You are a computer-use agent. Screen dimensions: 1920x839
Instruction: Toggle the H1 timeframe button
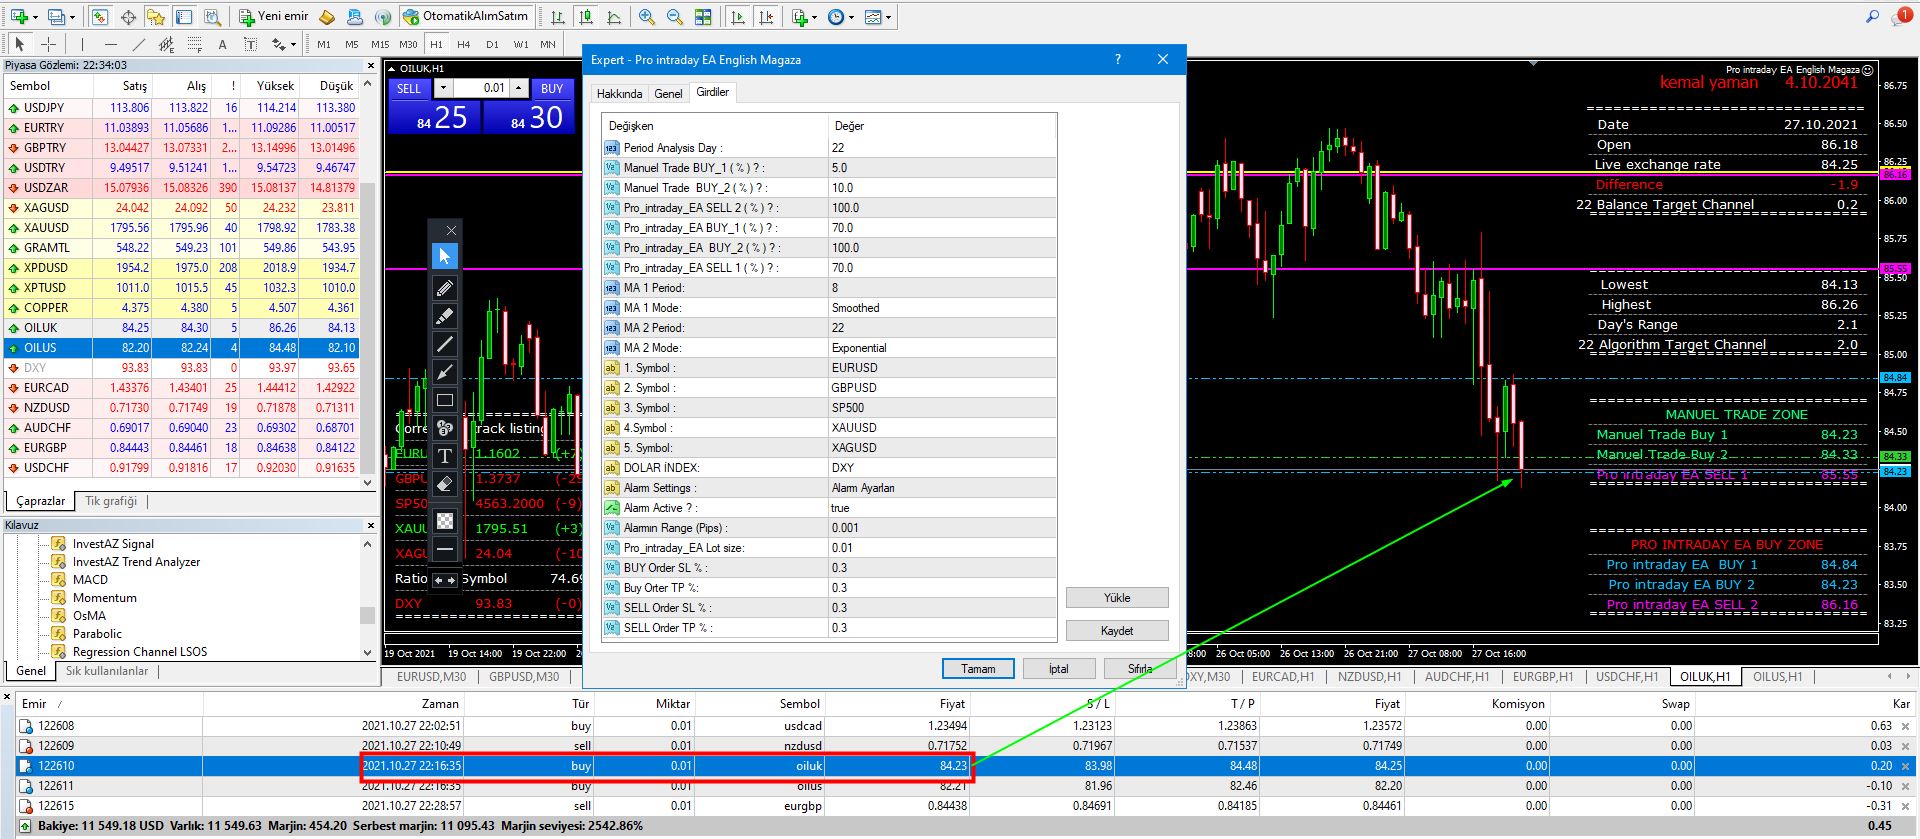coord(436,44)
